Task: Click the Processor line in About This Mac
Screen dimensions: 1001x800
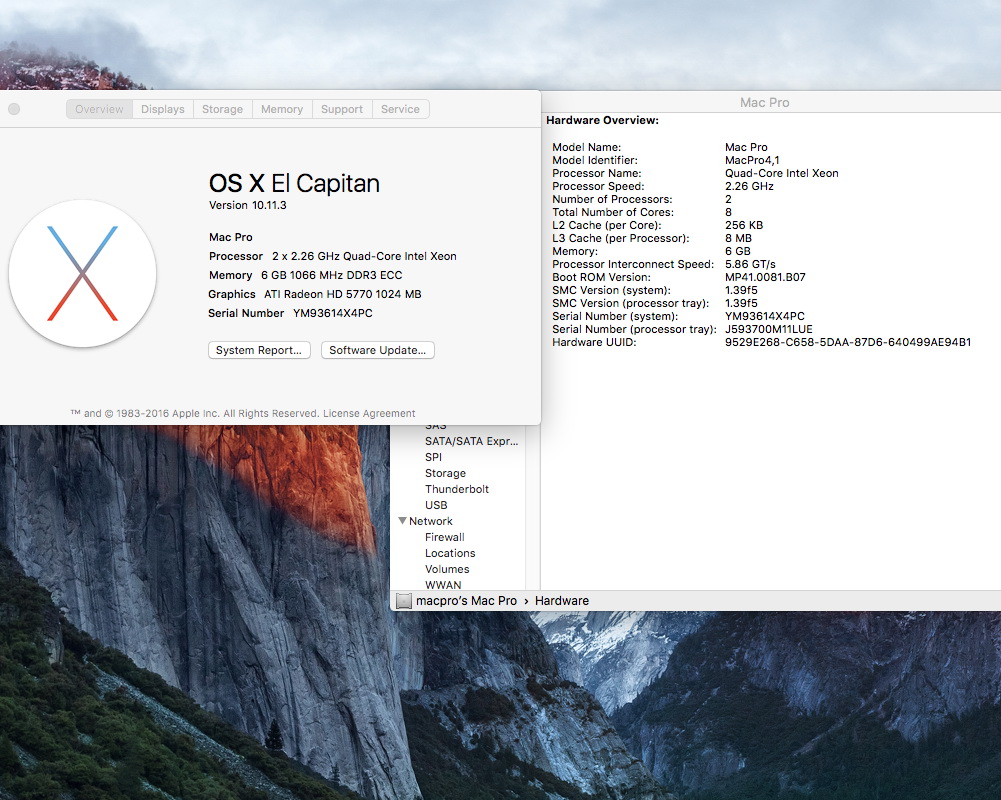Action: pos(333,256)
